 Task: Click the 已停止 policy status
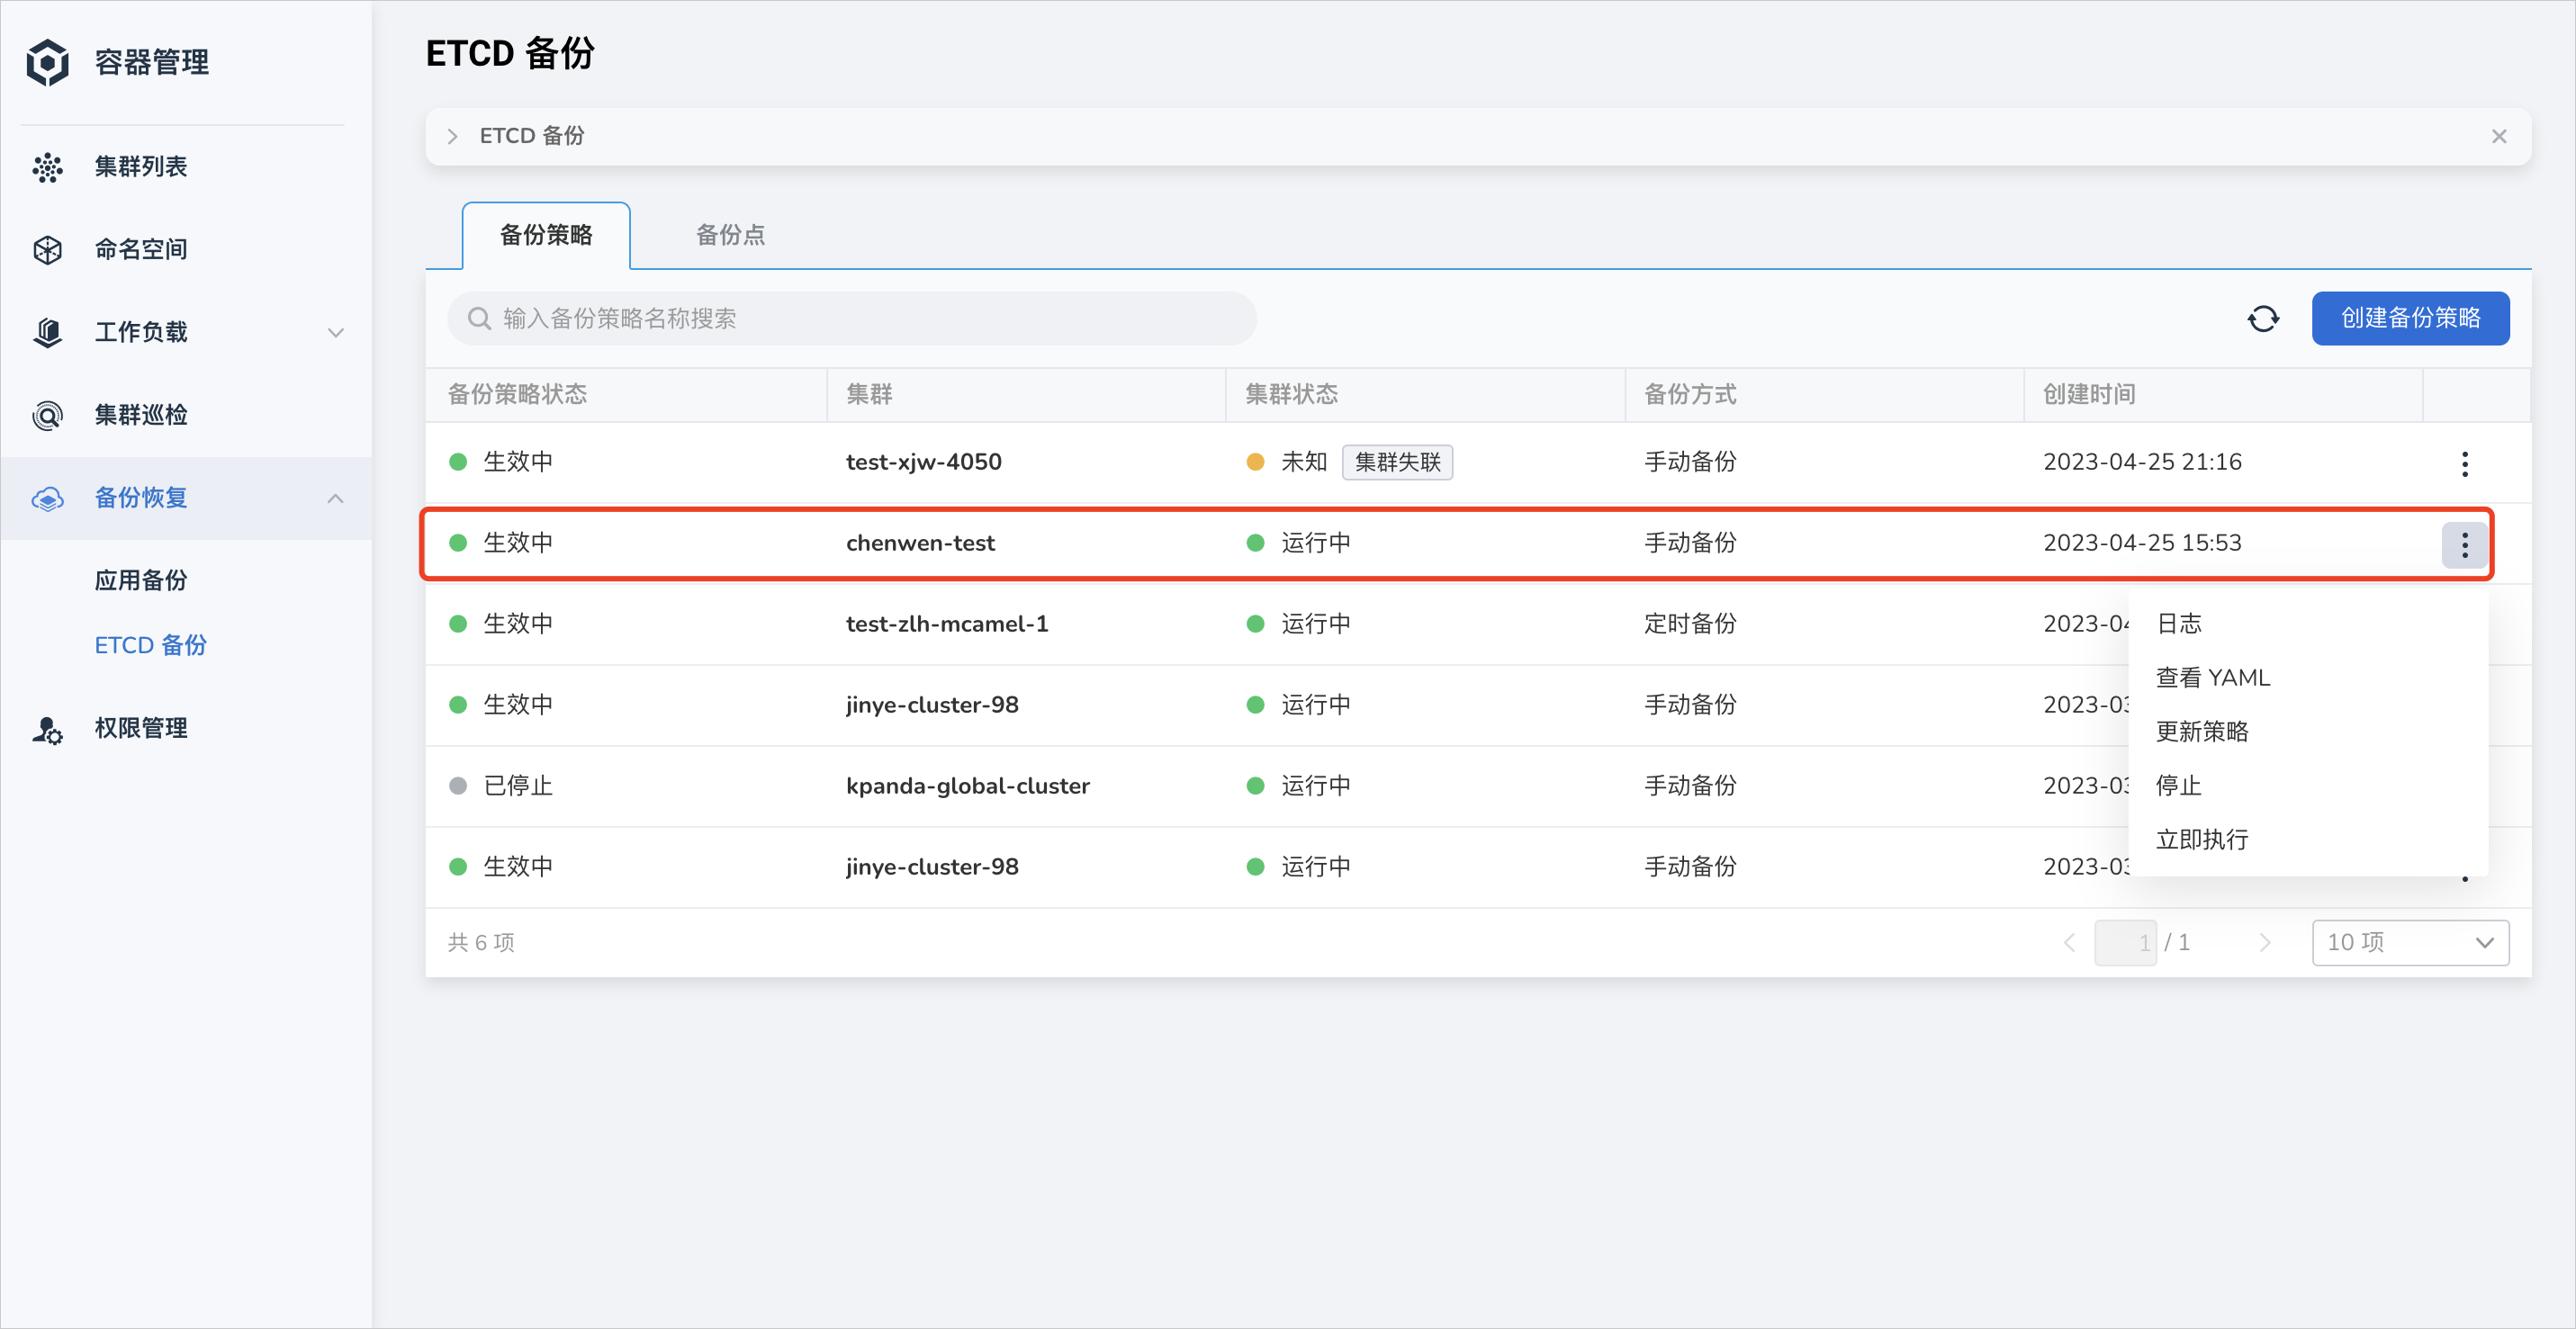point(518,786)
